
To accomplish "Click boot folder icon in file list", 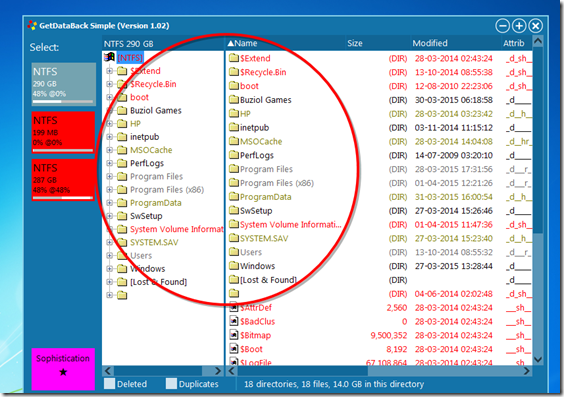I will point(234,86).
